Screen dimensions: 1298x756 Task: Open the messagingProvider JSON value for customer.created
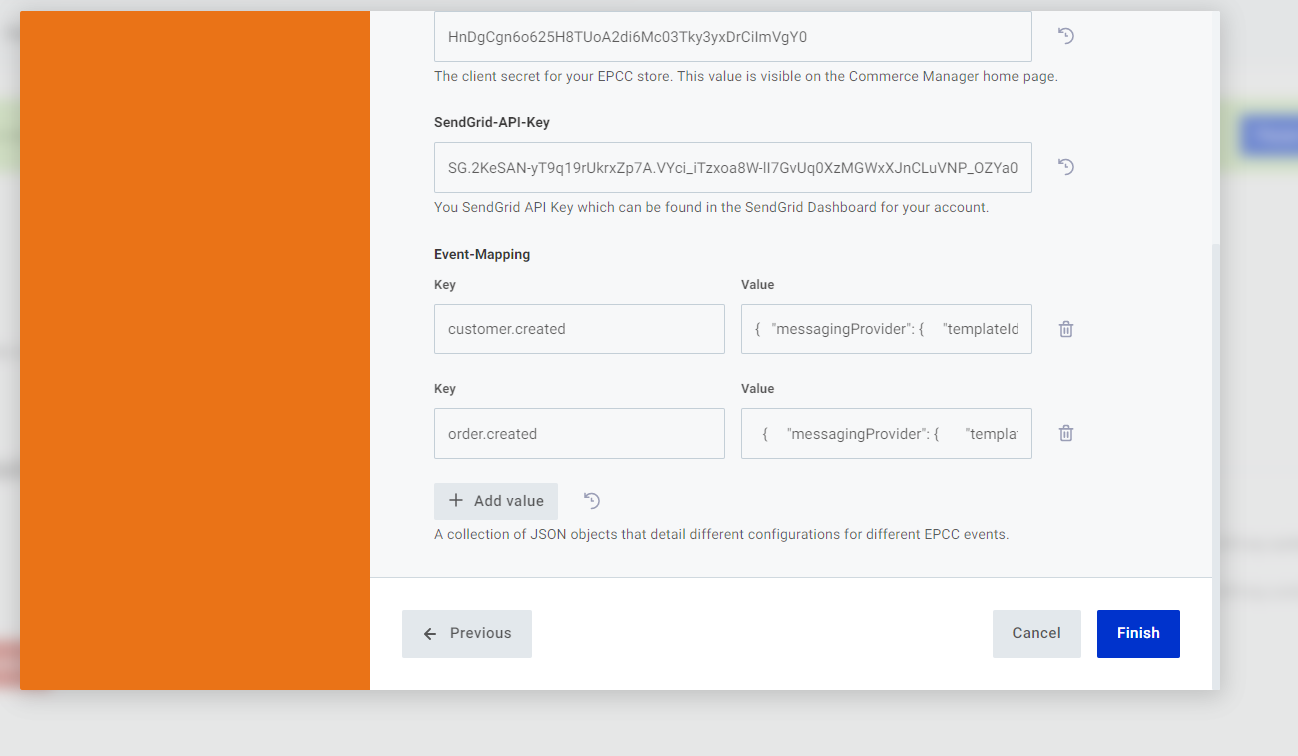click(886, 328)
